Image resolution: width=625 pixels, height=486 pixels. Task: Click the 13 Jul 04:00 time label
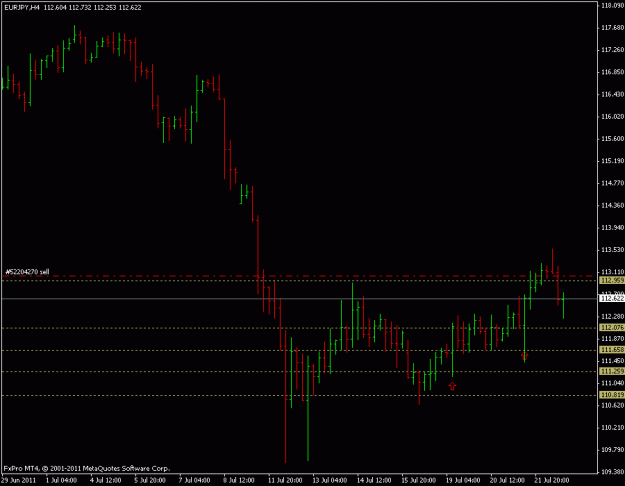(329, 480)
